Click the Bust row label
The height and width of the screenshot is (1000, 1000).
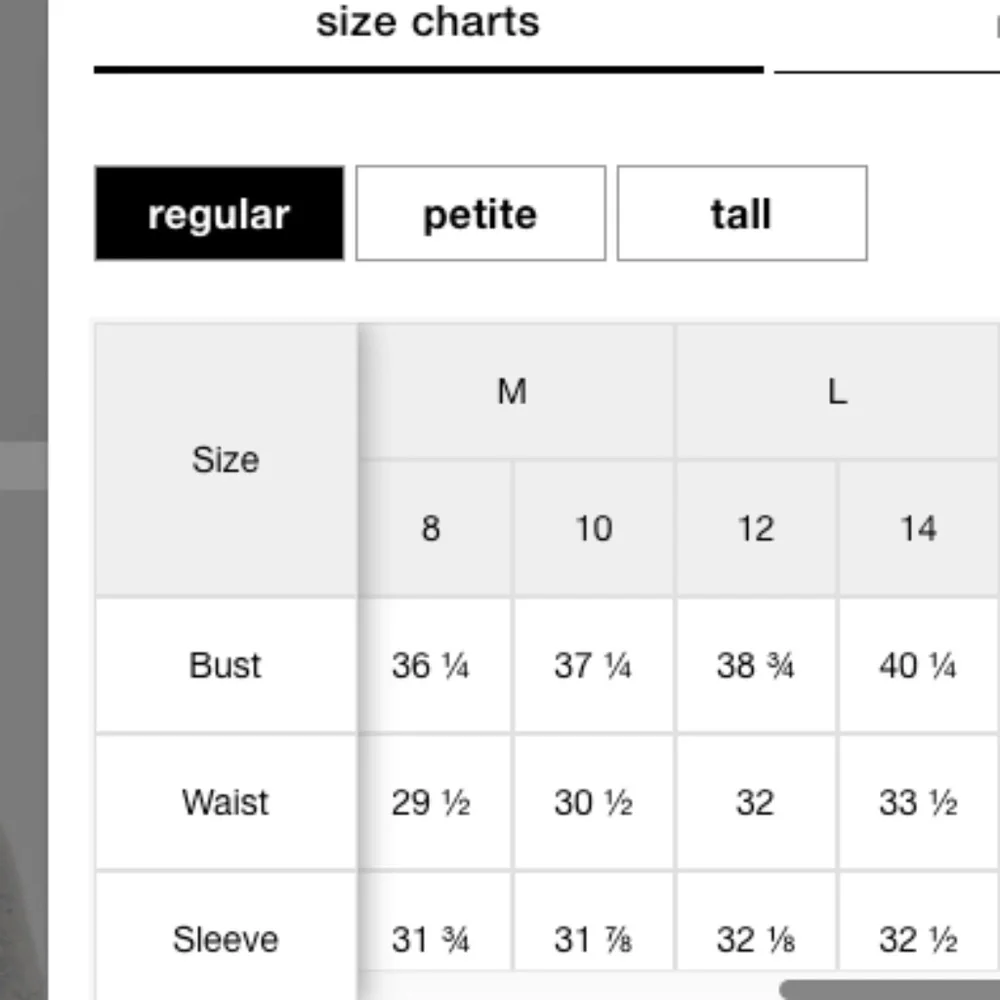point(225,665)
